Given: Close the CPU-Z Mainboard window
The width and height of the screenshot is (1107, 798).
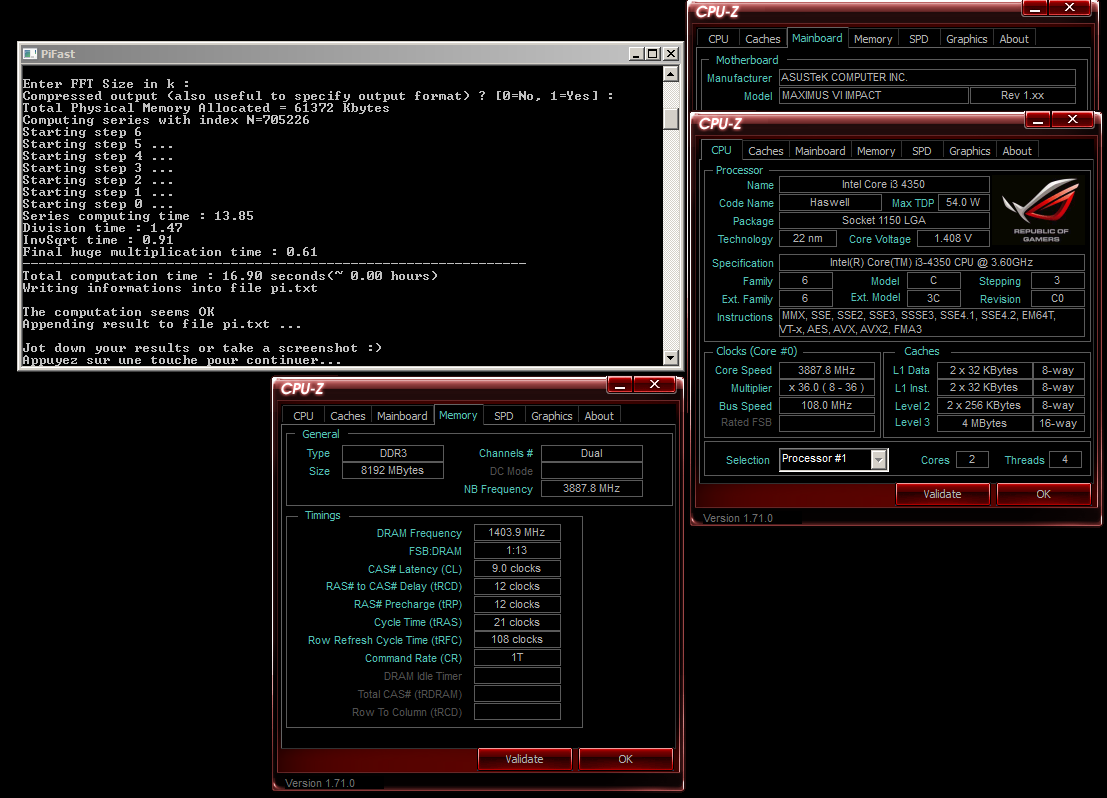Looking at the screenshot, I should click(x=1070, y=7).
